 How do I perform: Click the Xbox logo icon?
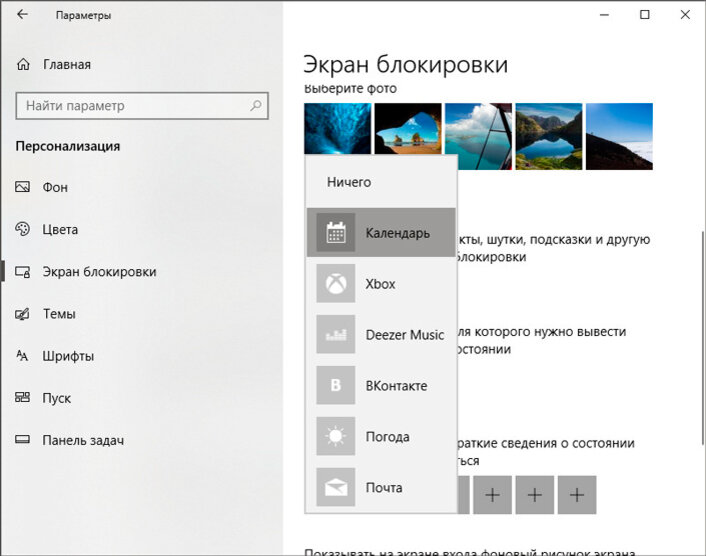pos(335,283)
